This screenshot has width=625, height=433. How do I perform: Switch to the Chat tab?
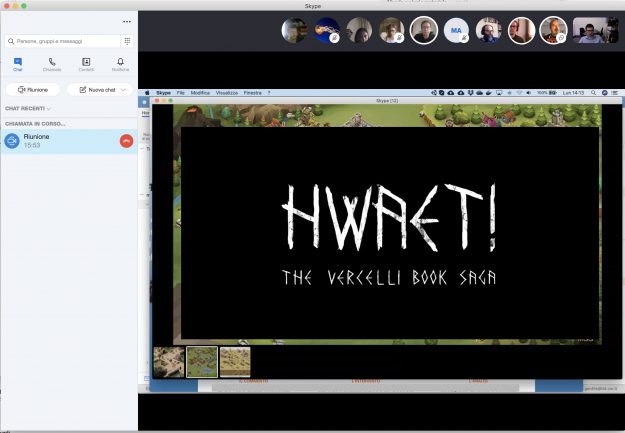tap(18, 64)
